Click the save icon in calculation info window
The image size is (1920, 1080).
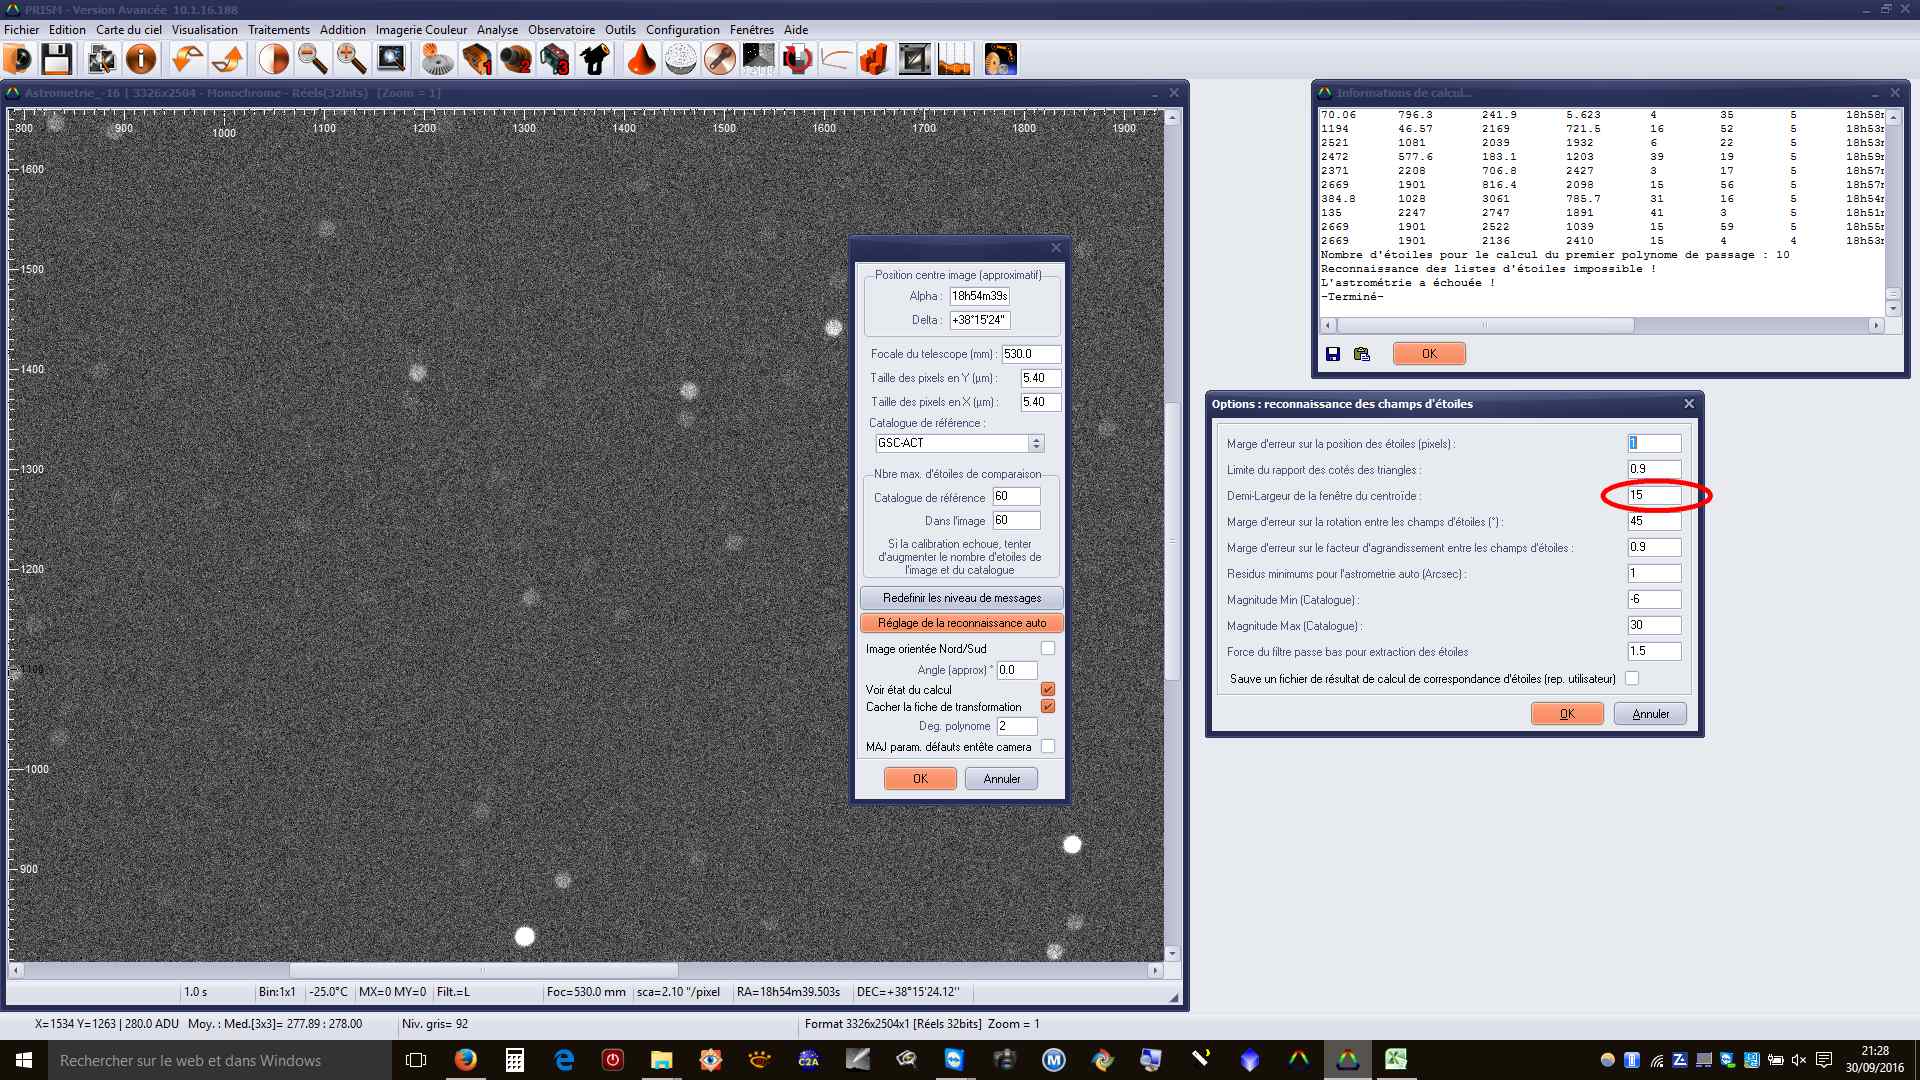(x=1333, y=354)
